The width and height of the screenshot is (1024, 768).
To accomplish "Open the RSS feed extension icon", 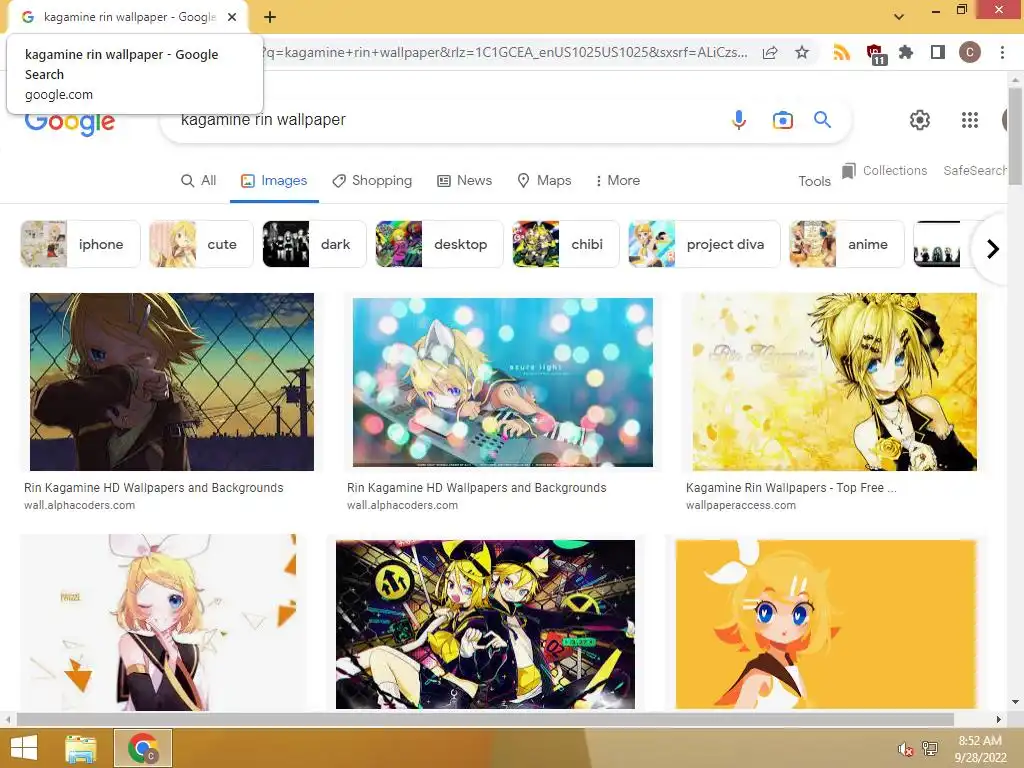I will [841, 52].
